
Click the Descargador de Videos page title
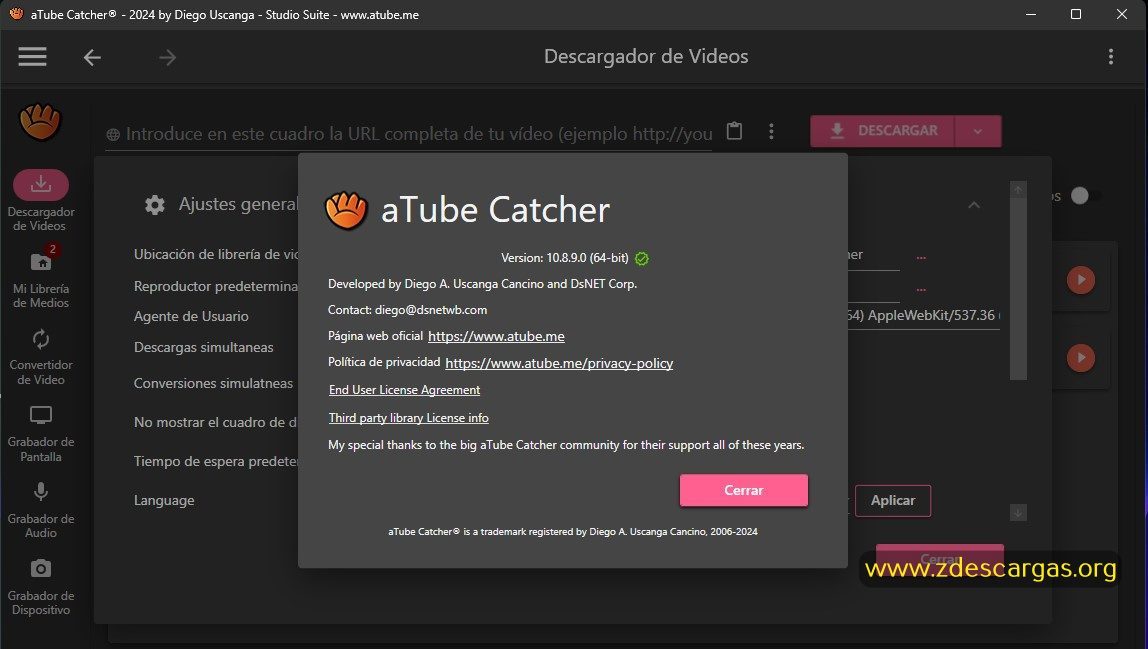(x=646, y=56)
